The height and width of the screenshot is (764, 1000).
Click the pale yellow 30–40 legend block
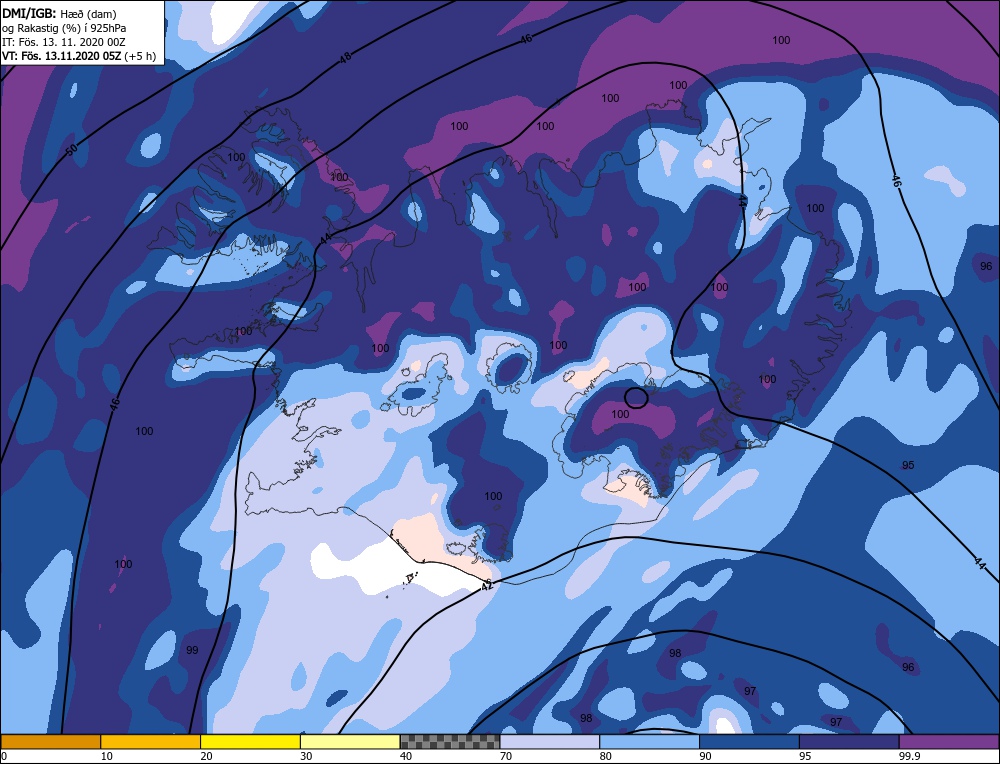(x=350, y=741)
